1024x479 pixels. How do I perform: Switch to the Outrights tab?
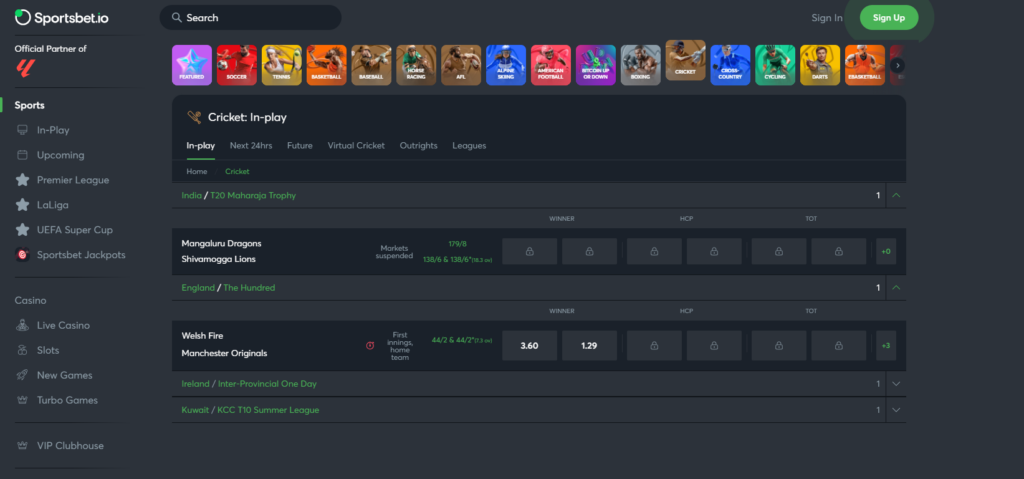click(x=419, y=146)
